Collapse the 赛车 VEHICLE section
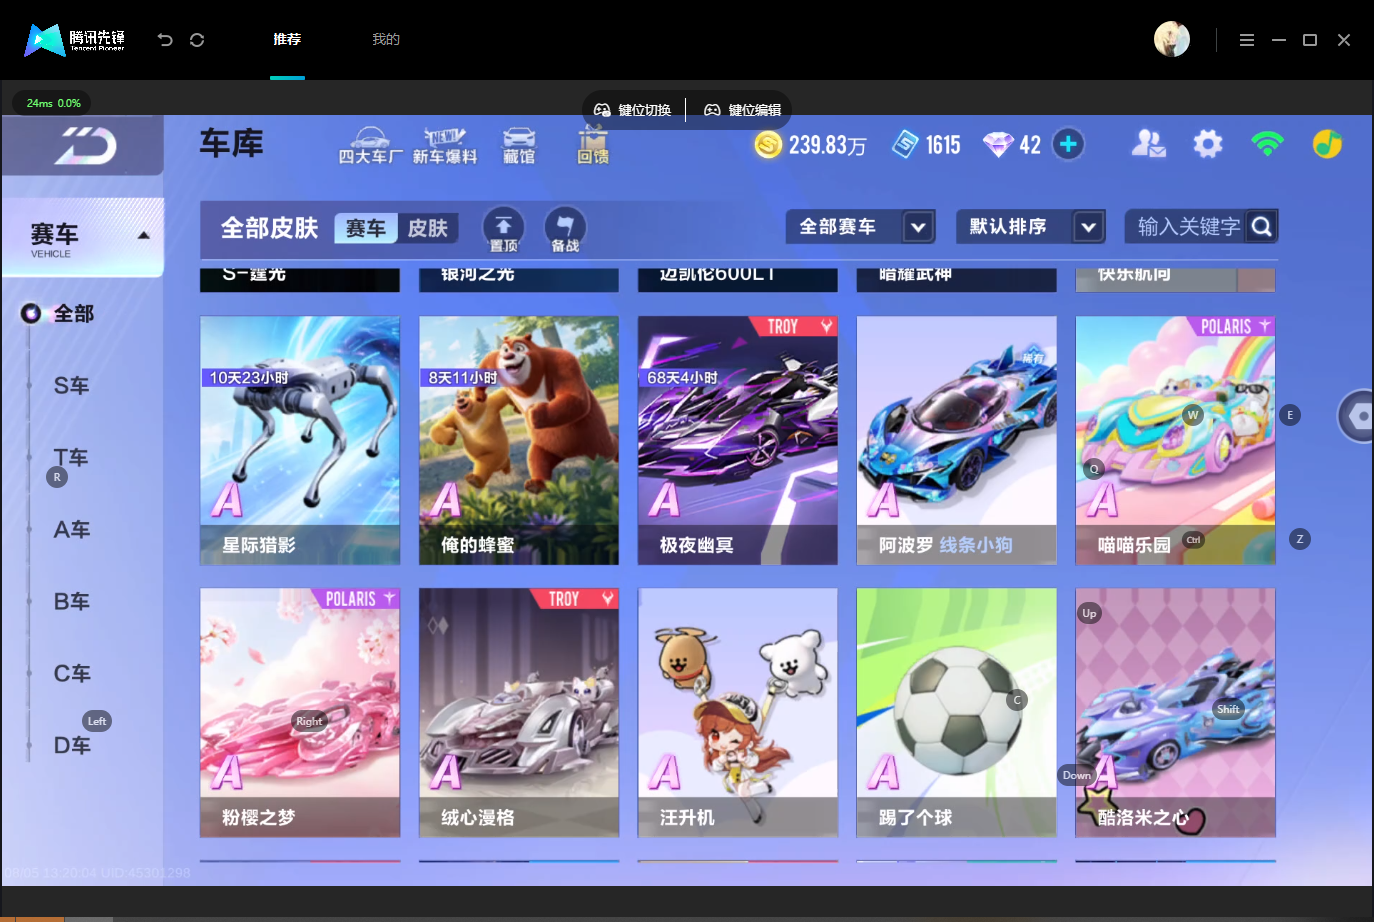Screen dimensions: 1374x922 (84, 238)
